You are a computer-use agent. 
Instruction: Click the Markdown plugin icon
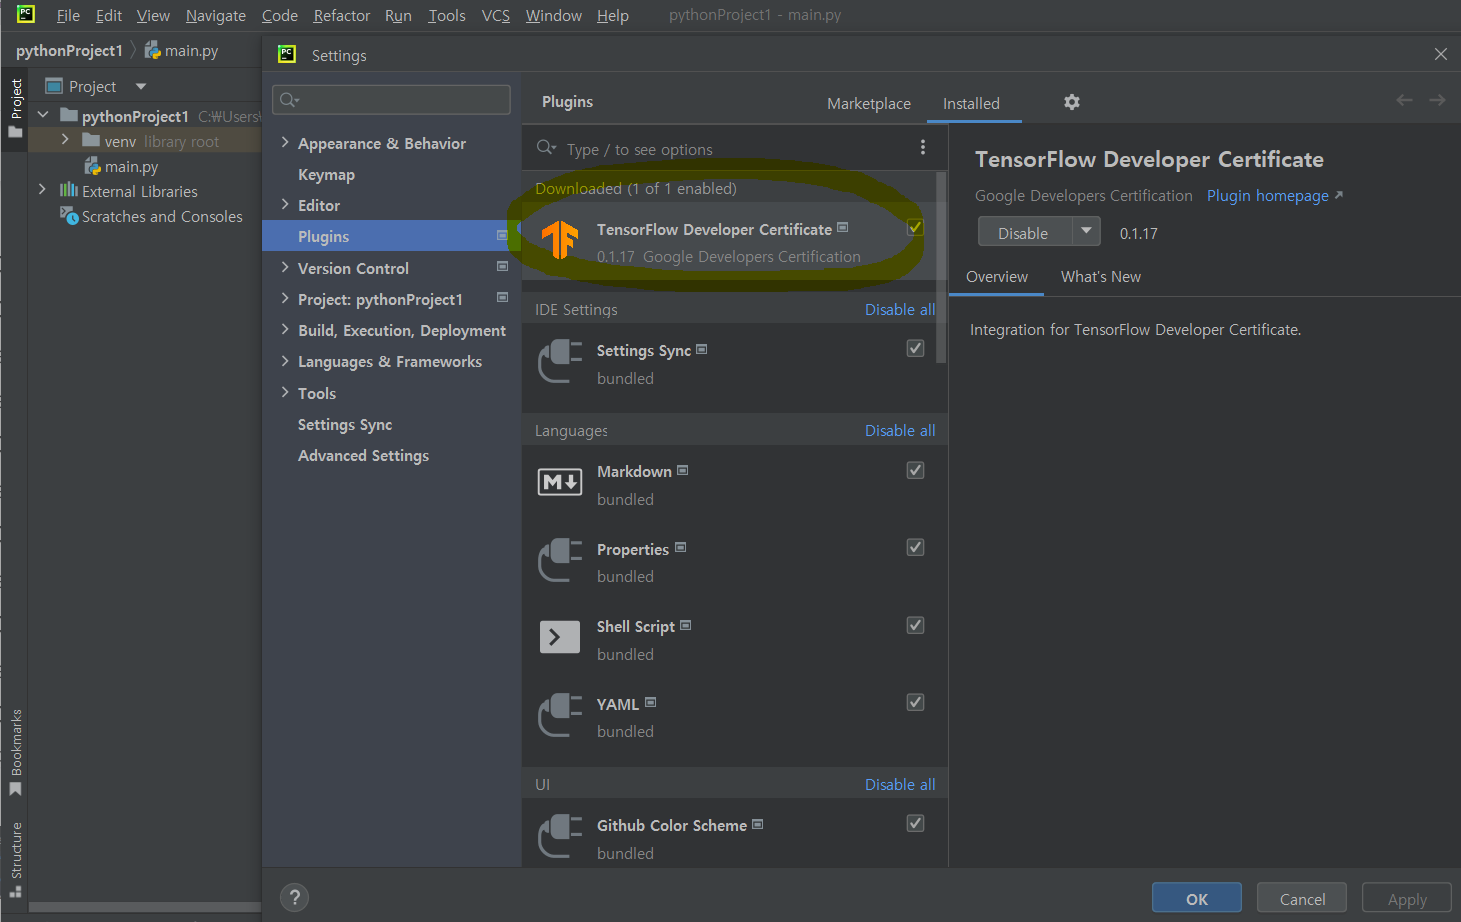(560, 482)
